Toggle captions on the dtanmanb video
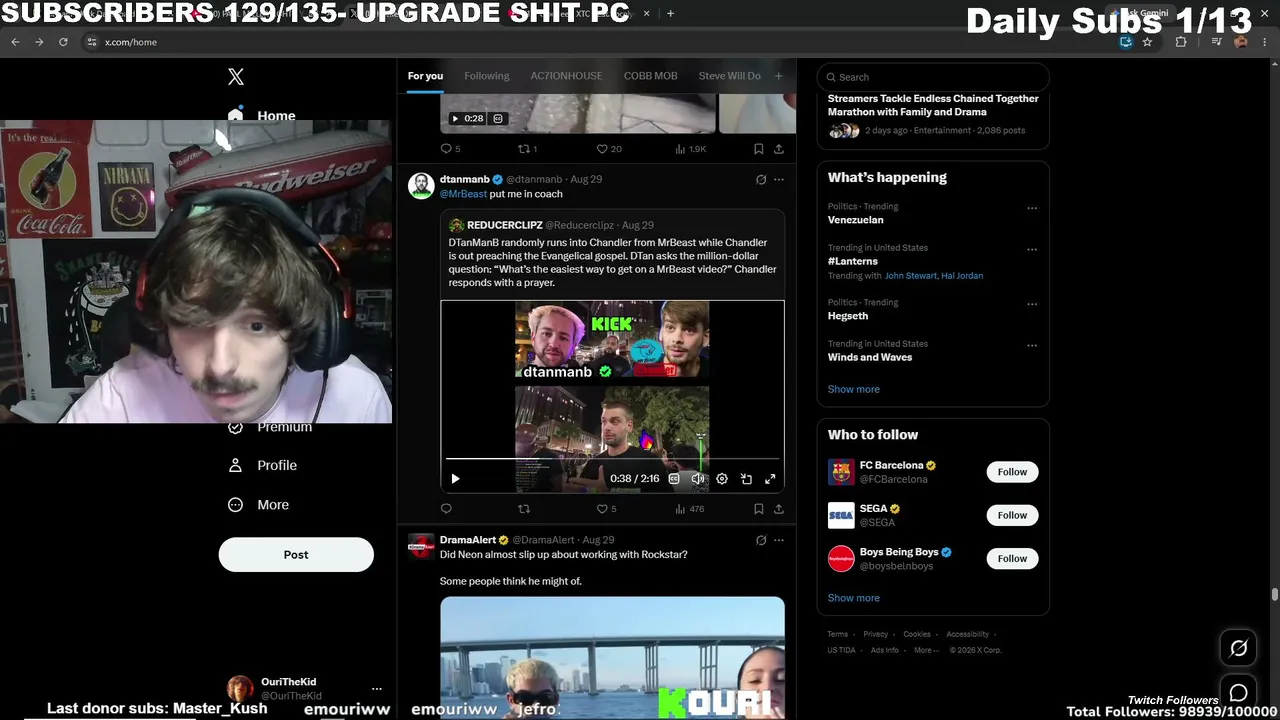Image resolution: width=1280 pixels, height=720 pixels. coord(674,479)
